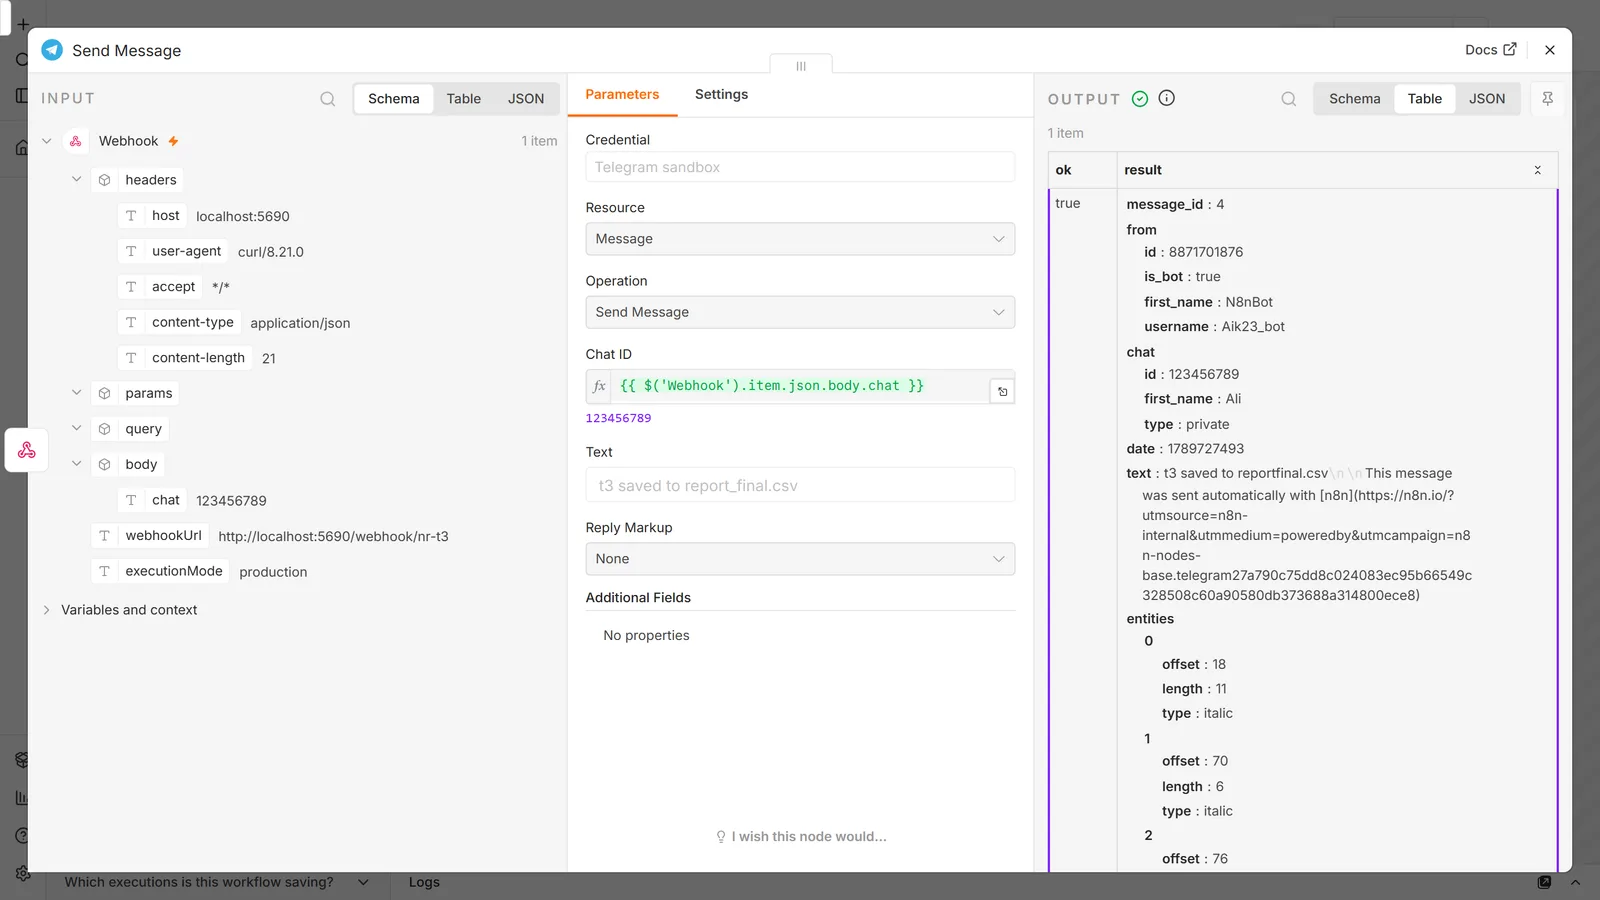
Task: Search the output panel data
Action: click(1288, 99)
